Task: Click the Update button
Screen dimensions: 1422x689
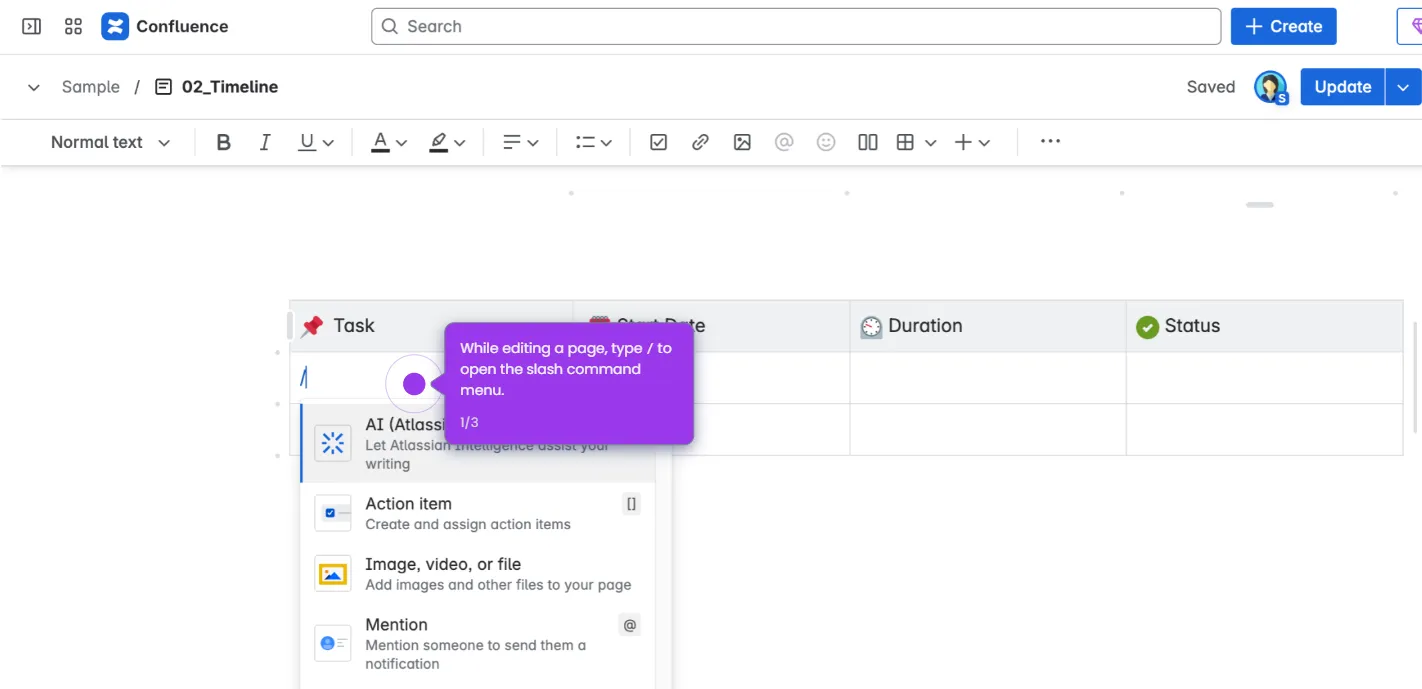Action: (1342, 87)
